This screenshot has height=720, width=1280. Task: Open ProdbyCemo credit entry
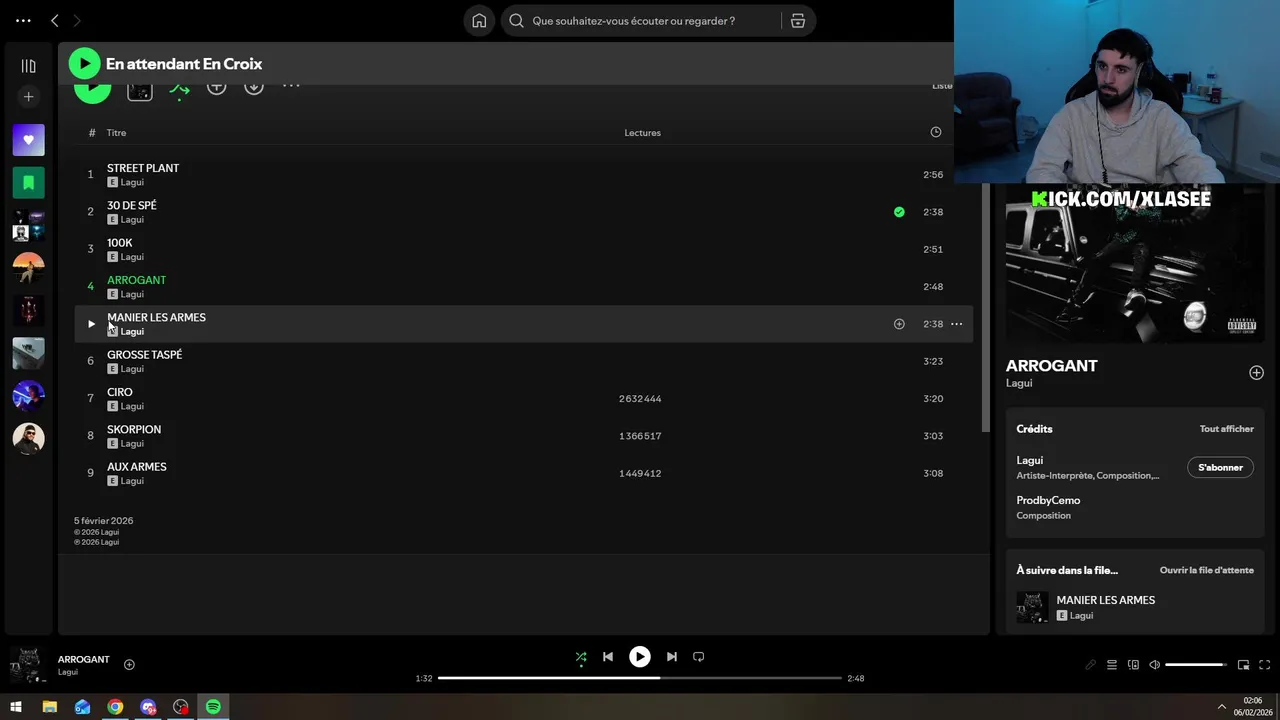(x=1048, y=500)
